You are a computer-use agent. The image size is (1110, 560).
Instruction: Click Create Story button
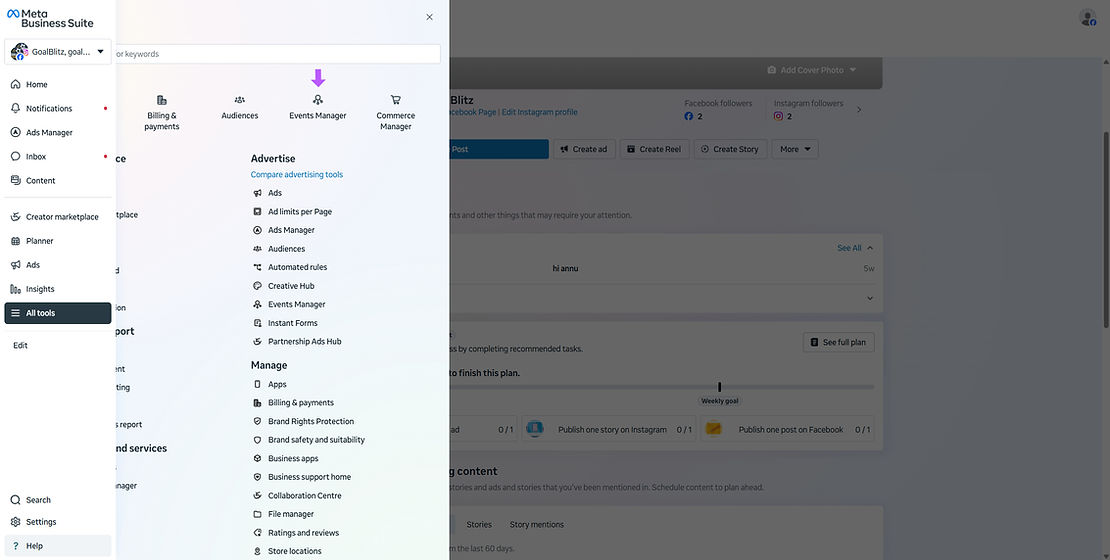click(x=730, y=149)
